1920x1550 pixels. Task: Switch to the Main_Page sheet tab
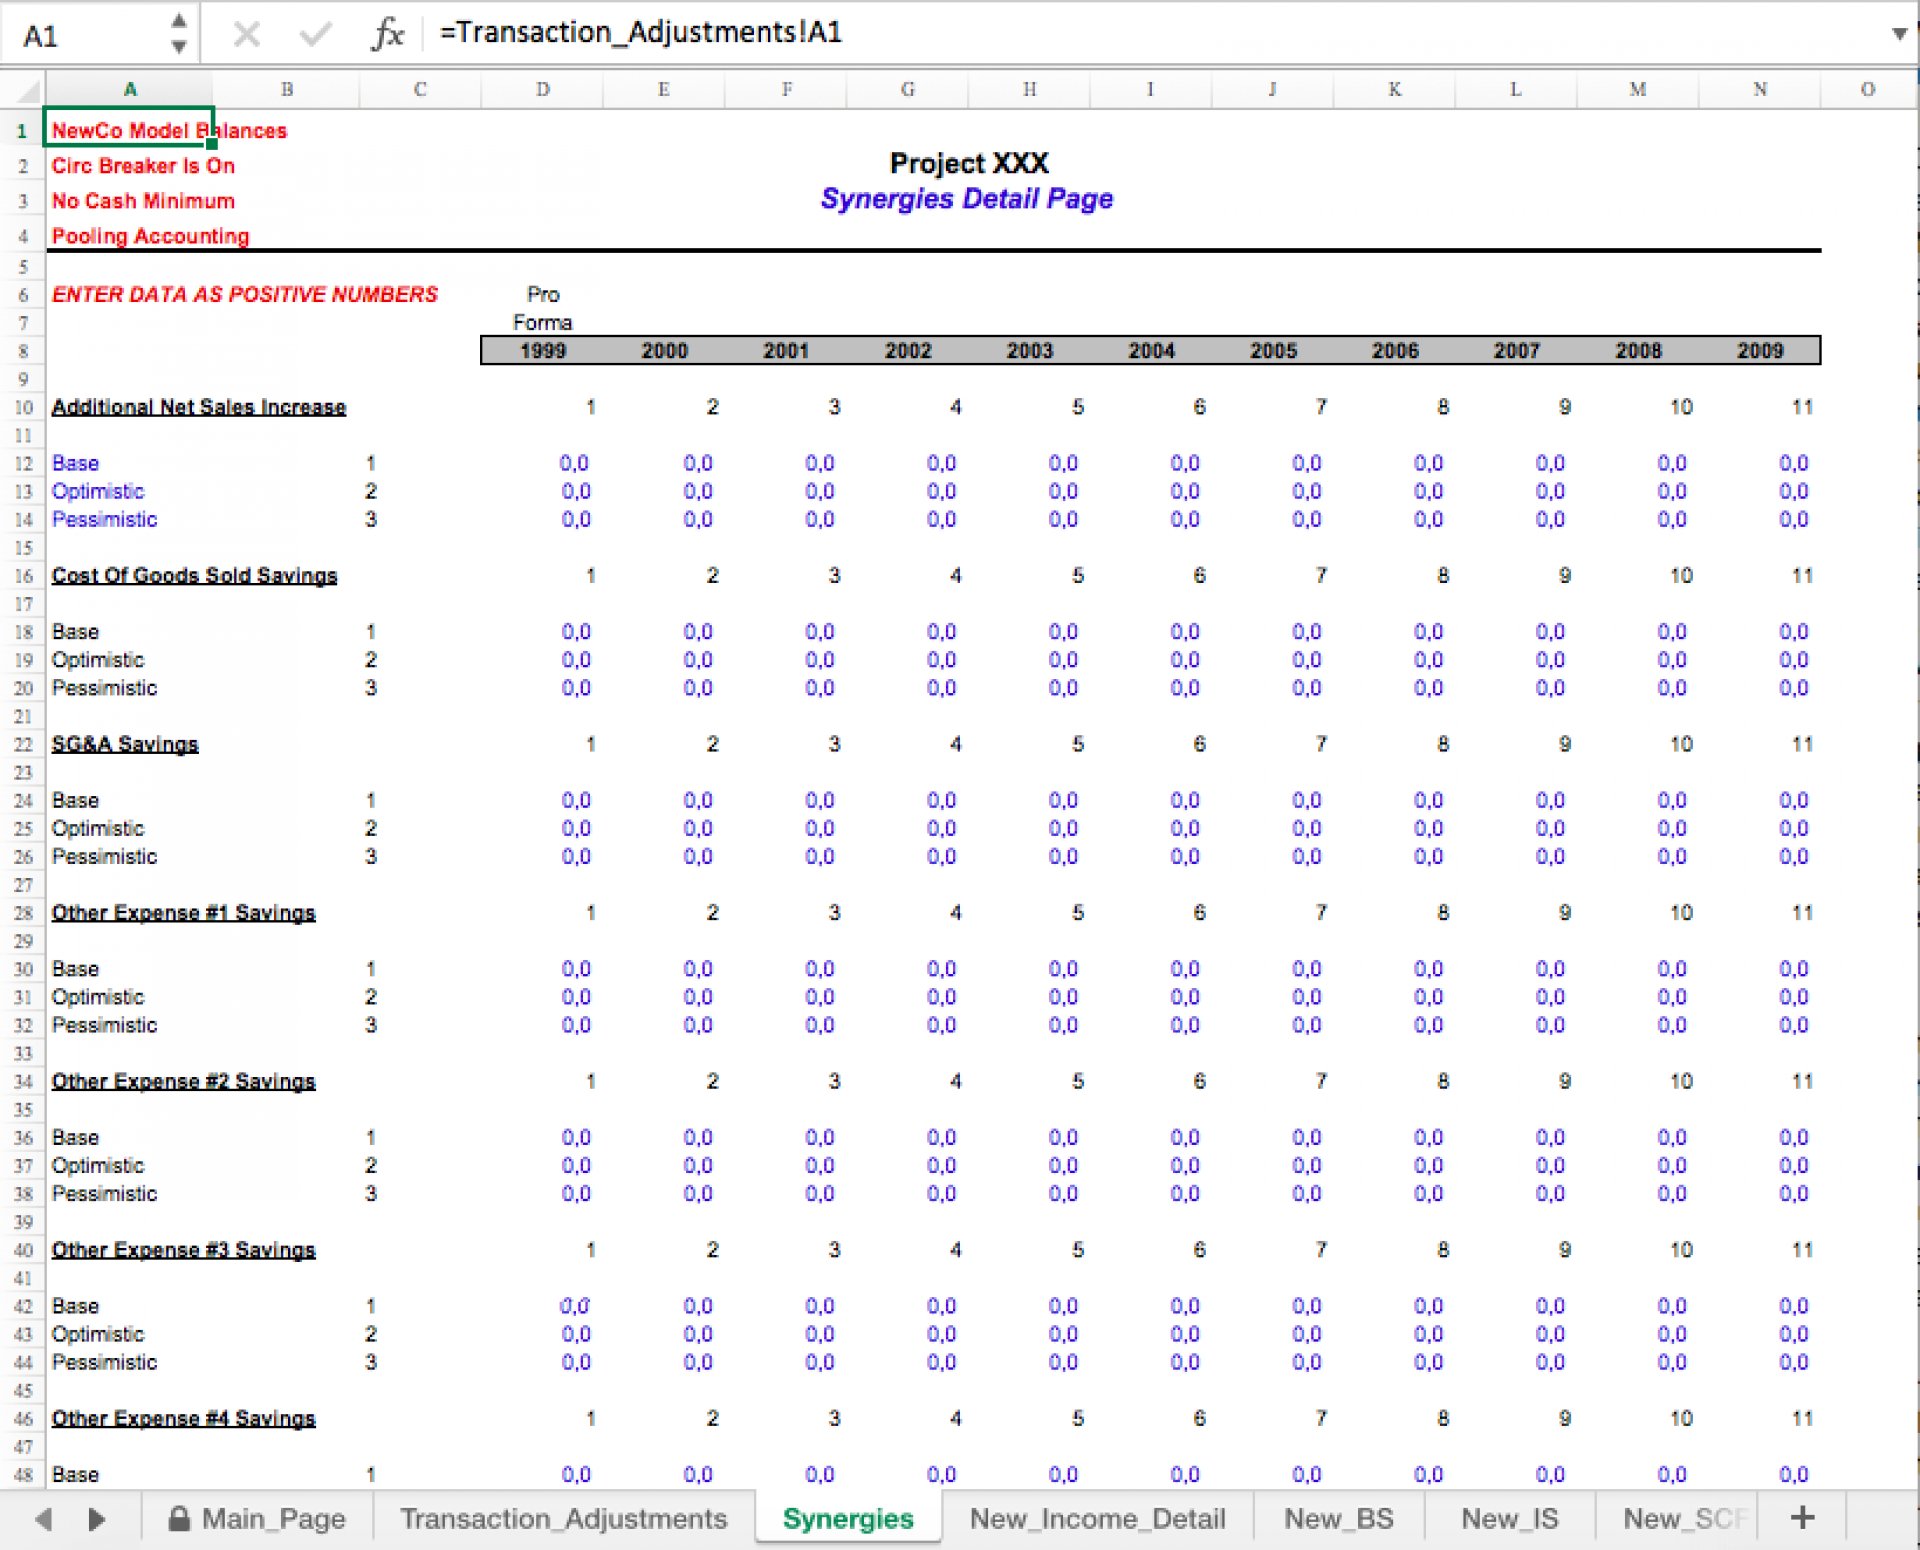click(x=258, y=1519)
